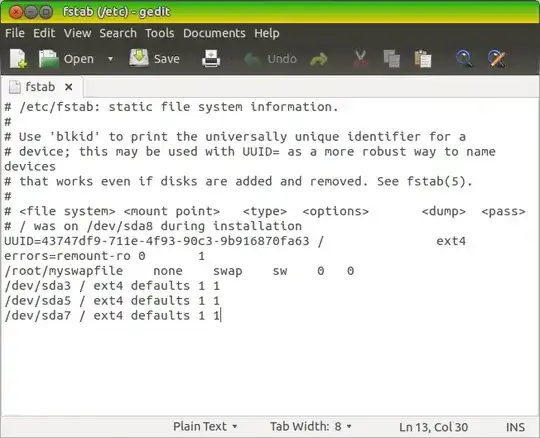Viewport: 540px width, 438px height.
Task: Open Find with the magnifier icon
Action: pyautogui.click(x=464, y=59)
